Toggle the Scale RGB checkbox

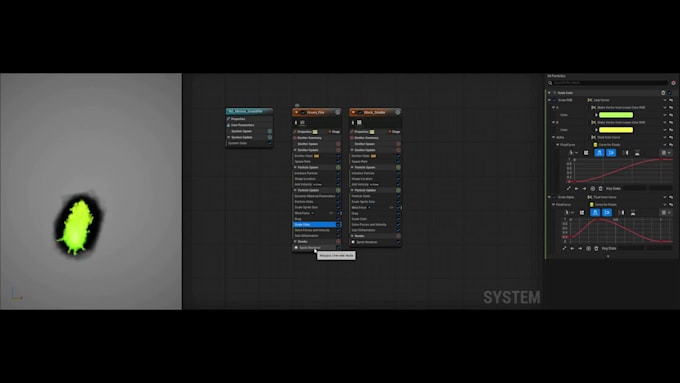[554, 100]
